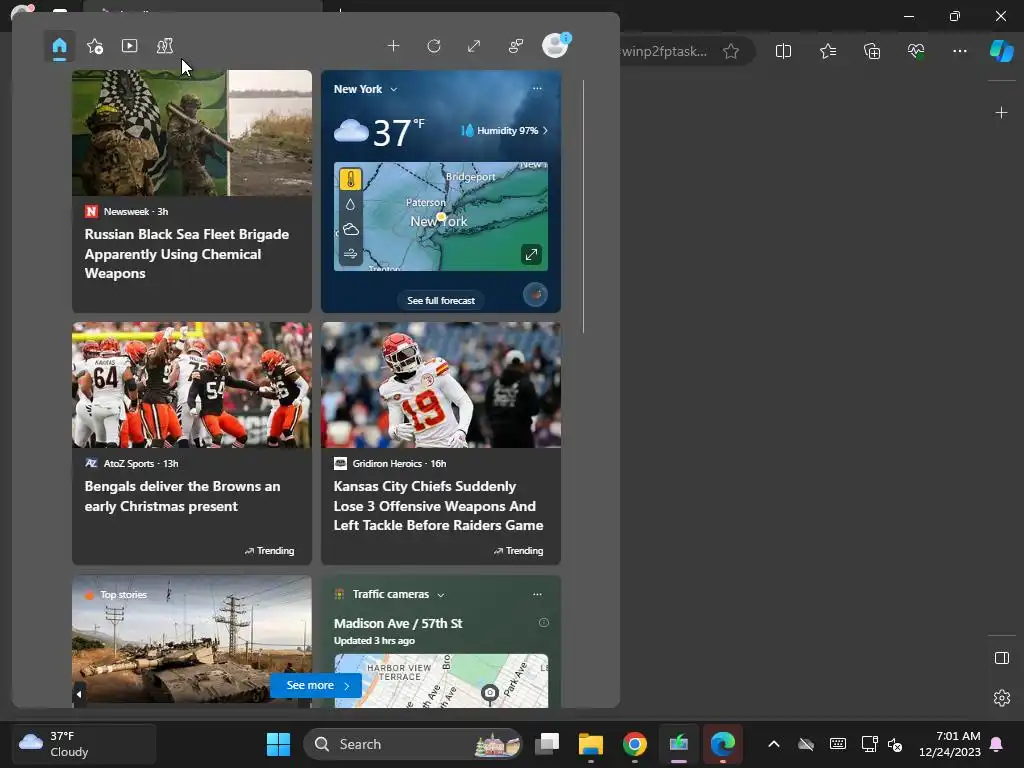Click info icon beside Madison Ave / 57th St
Viewport: 1024px width, 768px height.
coord(543,623)
